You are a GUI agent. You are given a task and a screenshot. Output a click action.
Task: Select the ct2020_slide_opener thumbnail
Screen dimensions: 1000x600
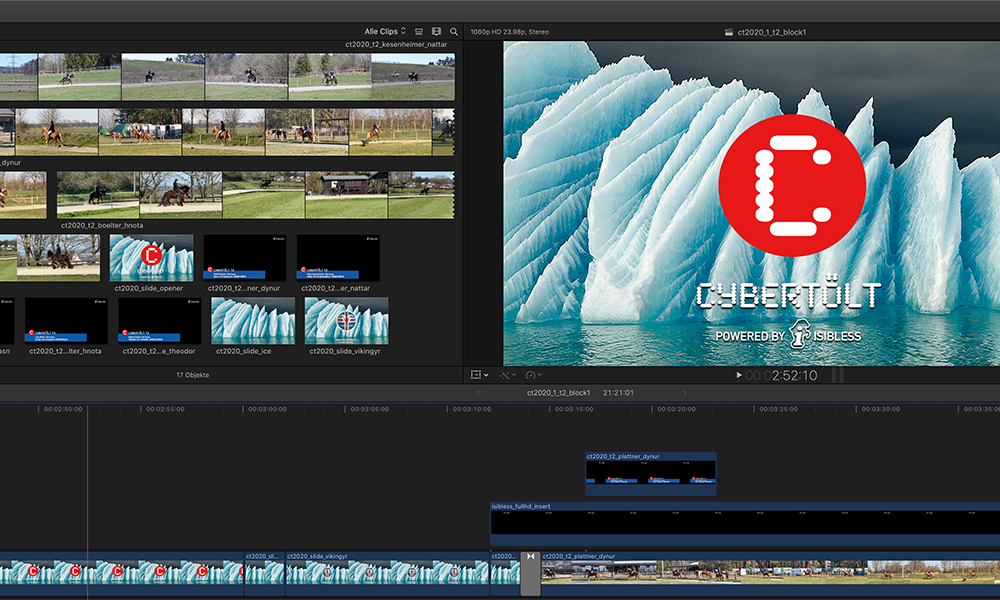(151, 258)
